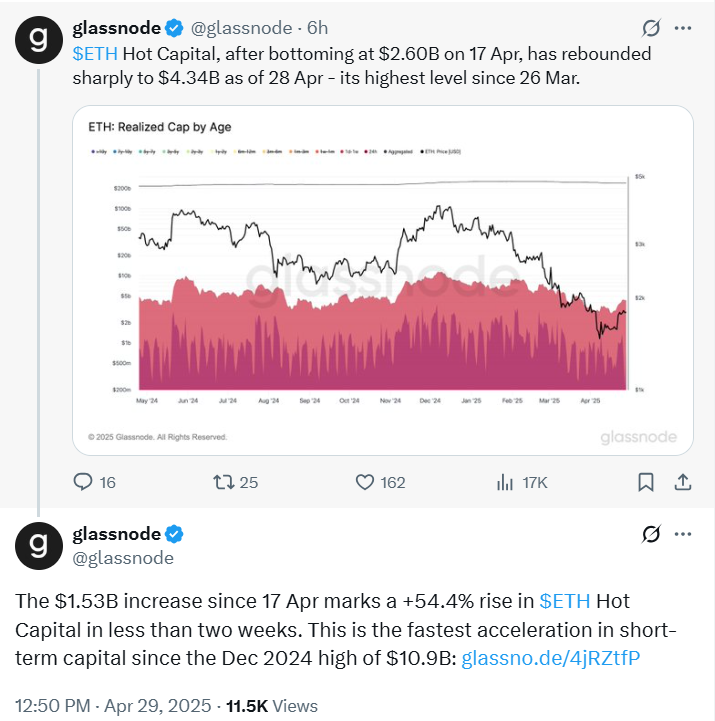Click the verified badge on the second tweet

(x=173, y=533)
